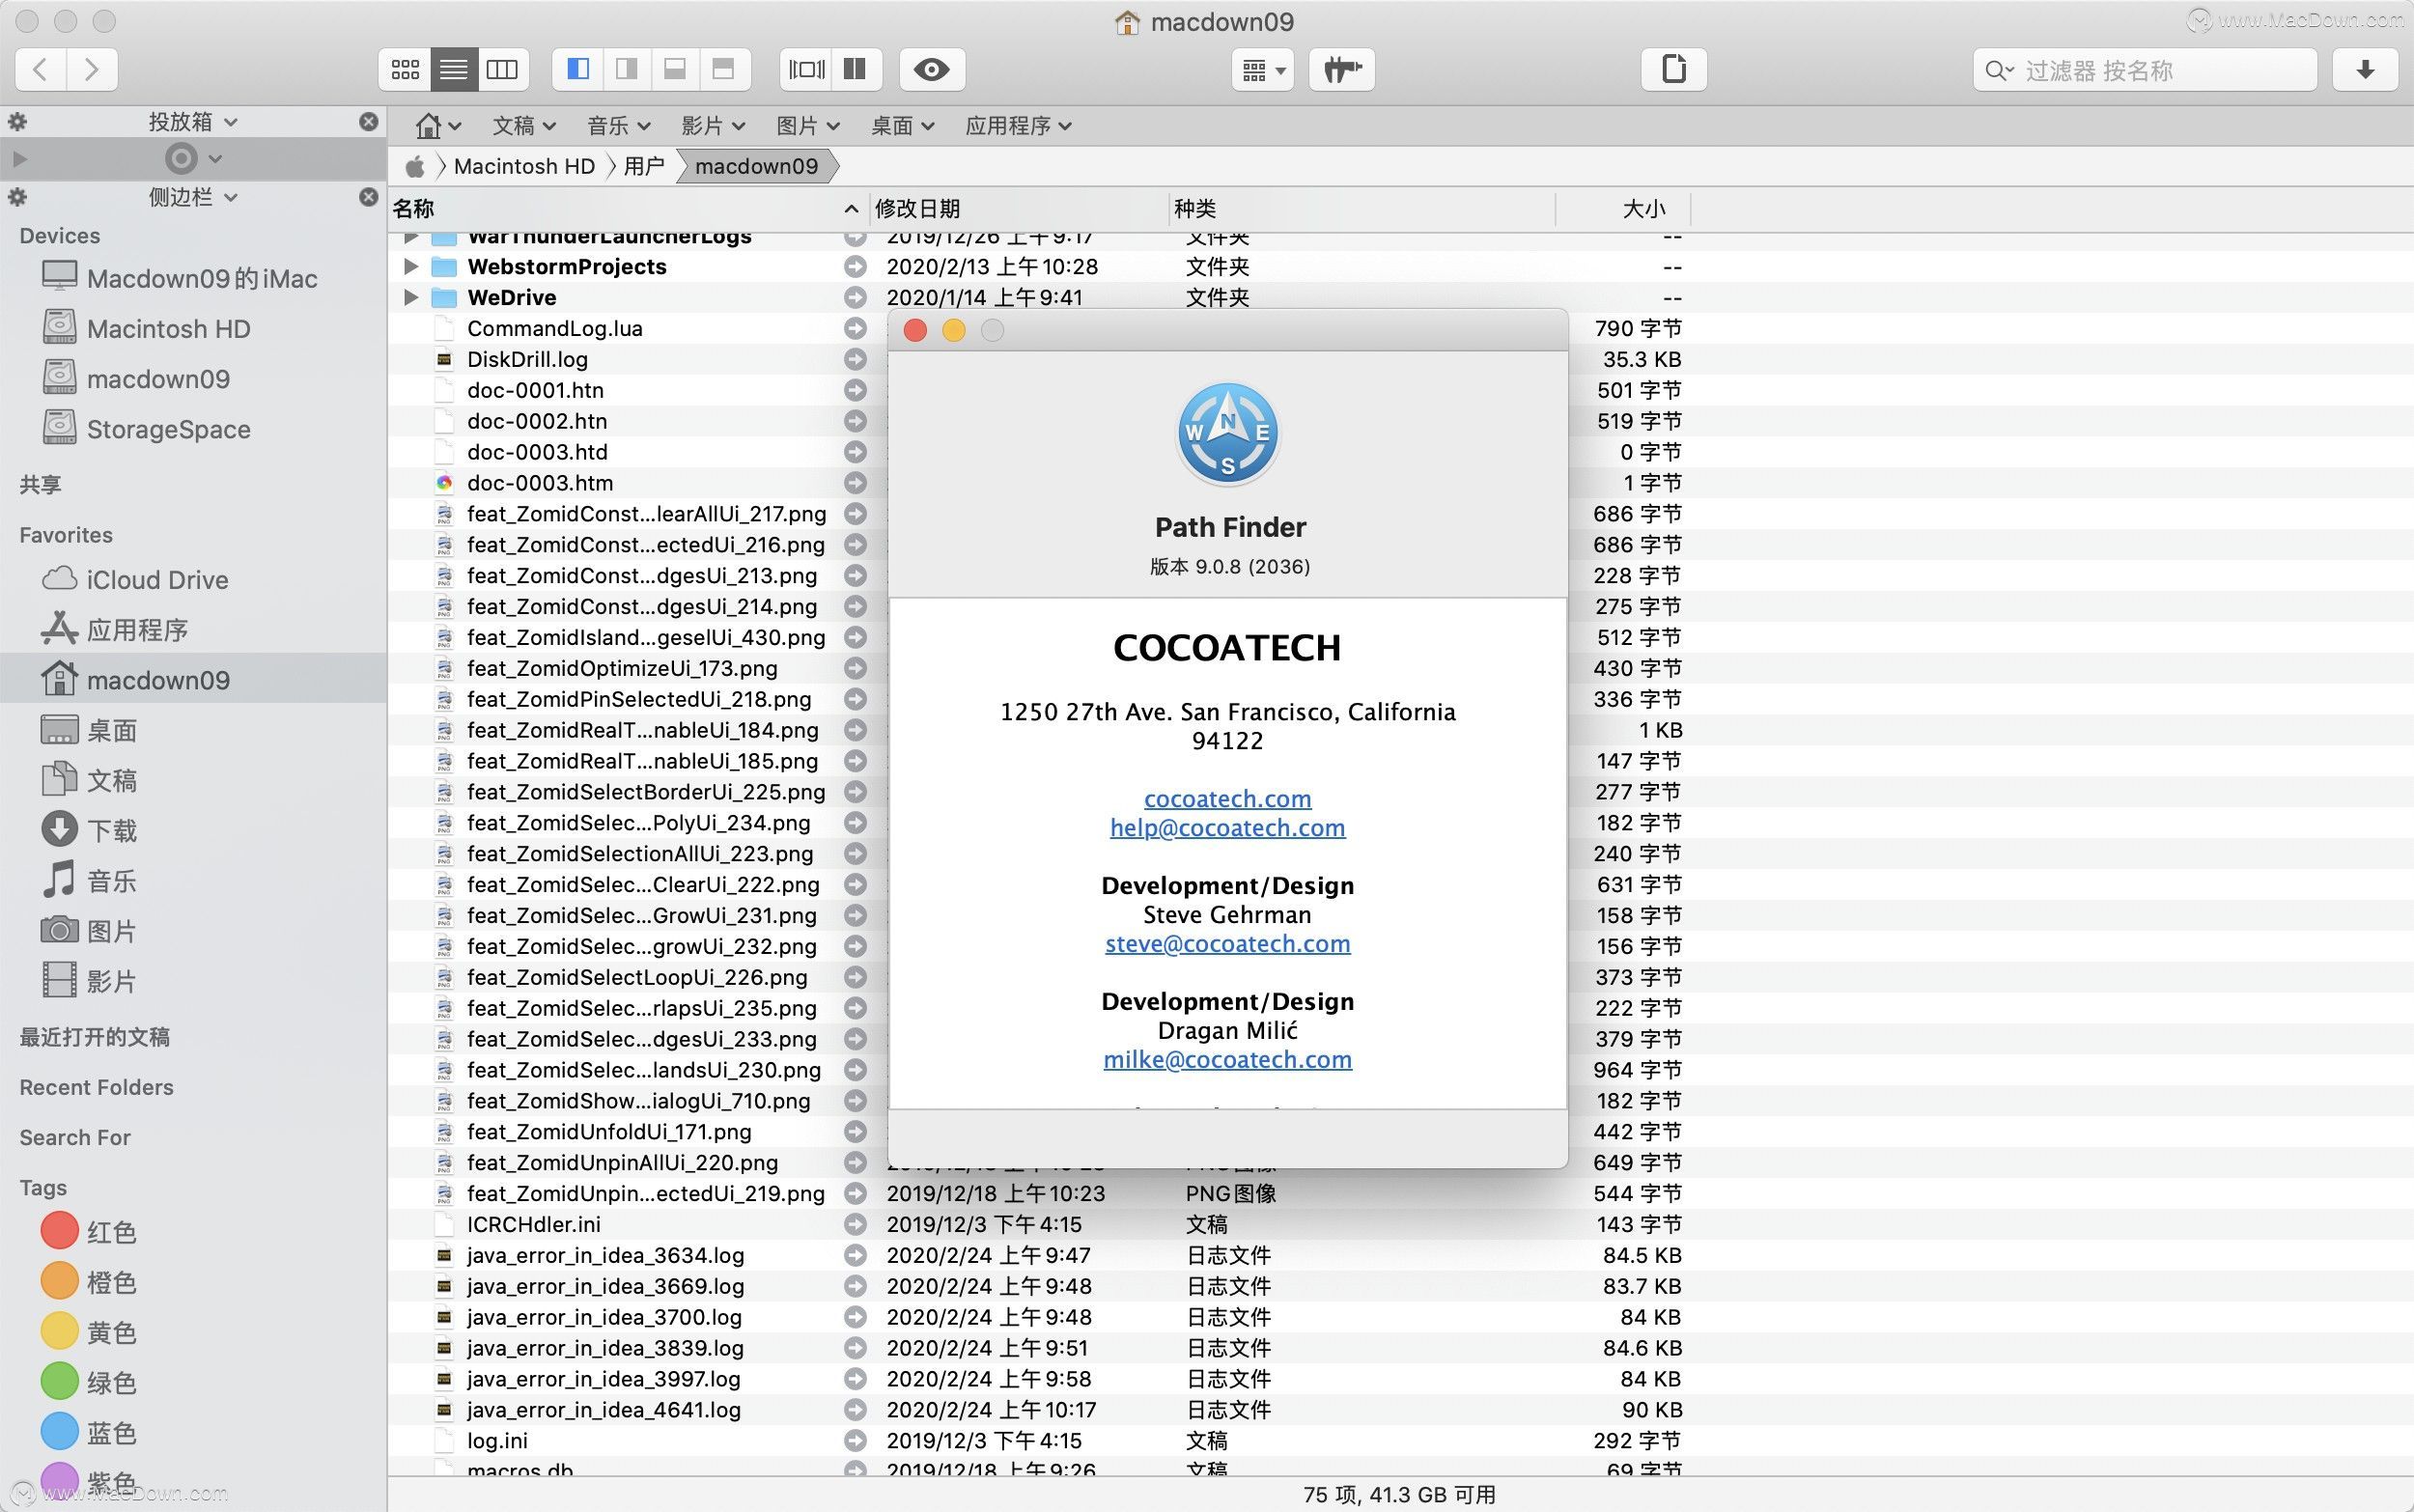
Task: Toggle dual browser horizontal layout icon
Action: (x=806, y=70)
